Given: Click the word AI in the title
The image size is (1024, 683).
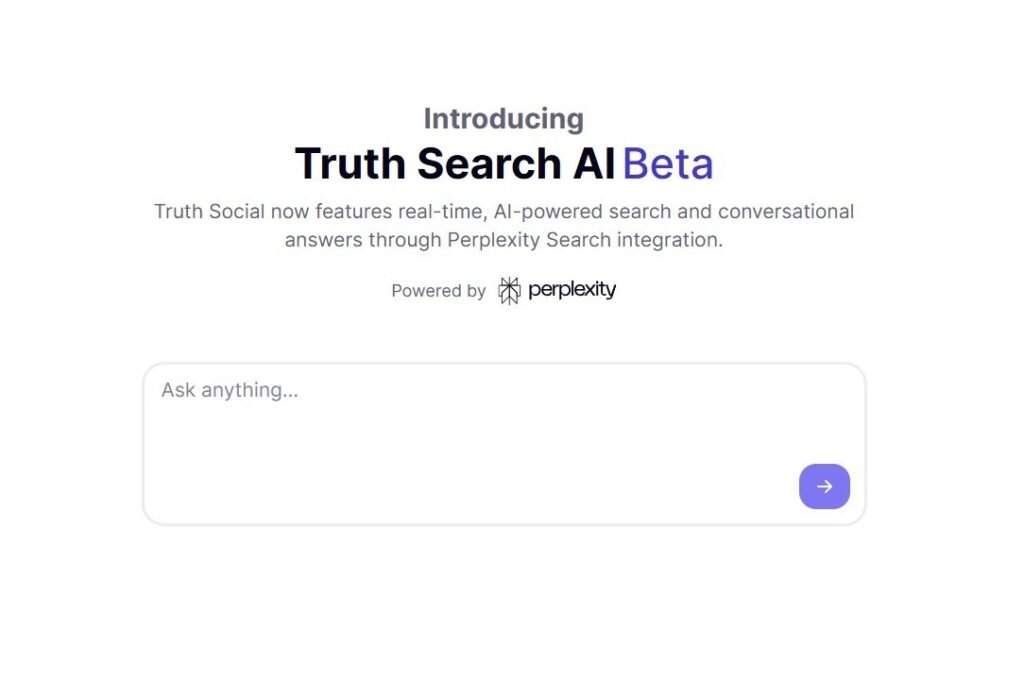Looking at the screenshot, I should click(x=594, y=164).
